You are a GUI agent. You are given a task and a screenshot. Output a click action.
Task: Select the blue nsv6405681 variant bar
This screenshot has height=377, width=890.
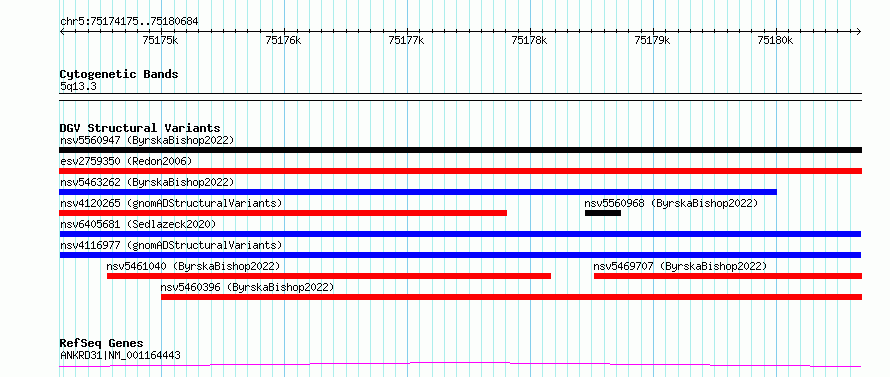(460, 234)
